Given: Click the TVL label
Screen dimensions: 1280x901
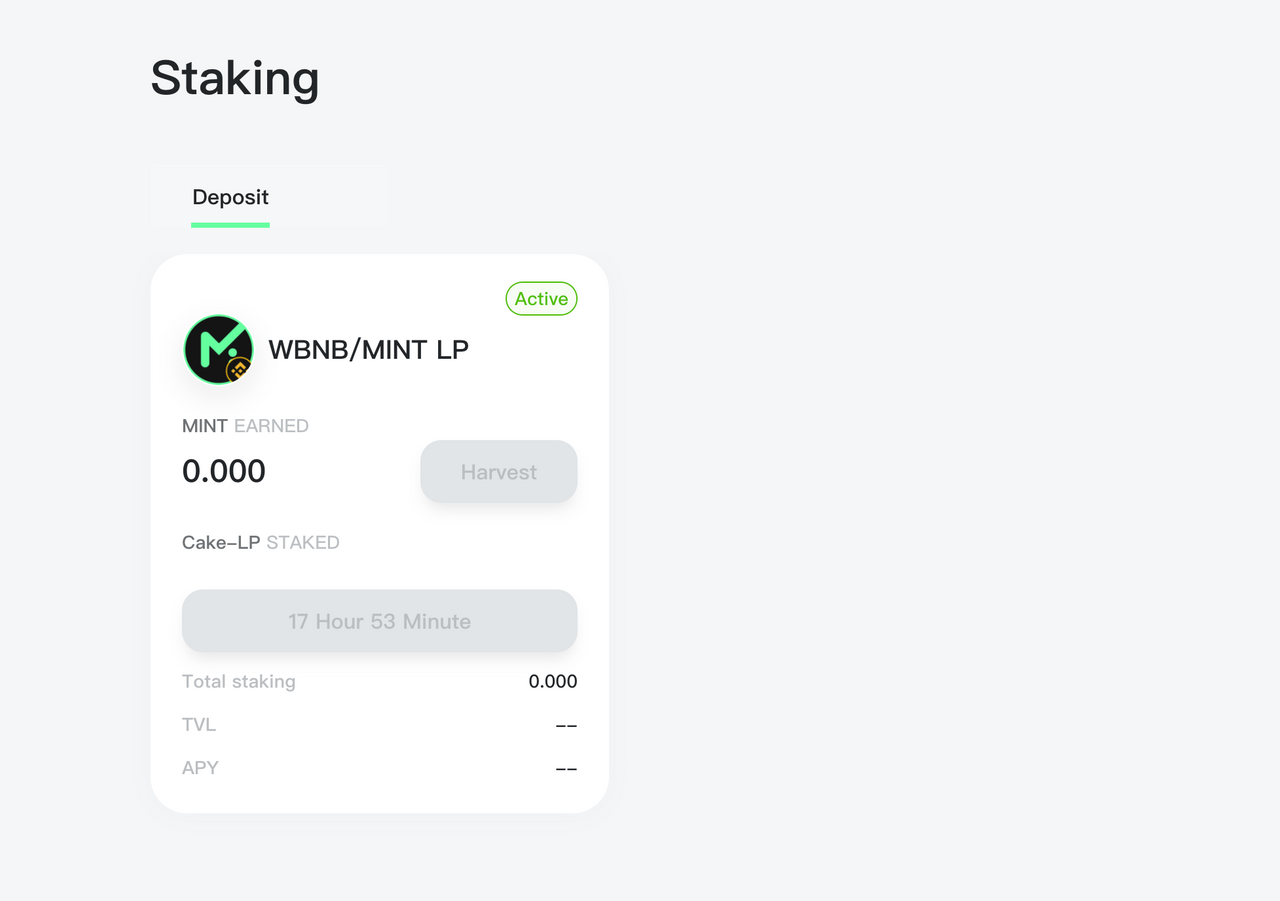Looking at the screenshot, I should (199, 725).
